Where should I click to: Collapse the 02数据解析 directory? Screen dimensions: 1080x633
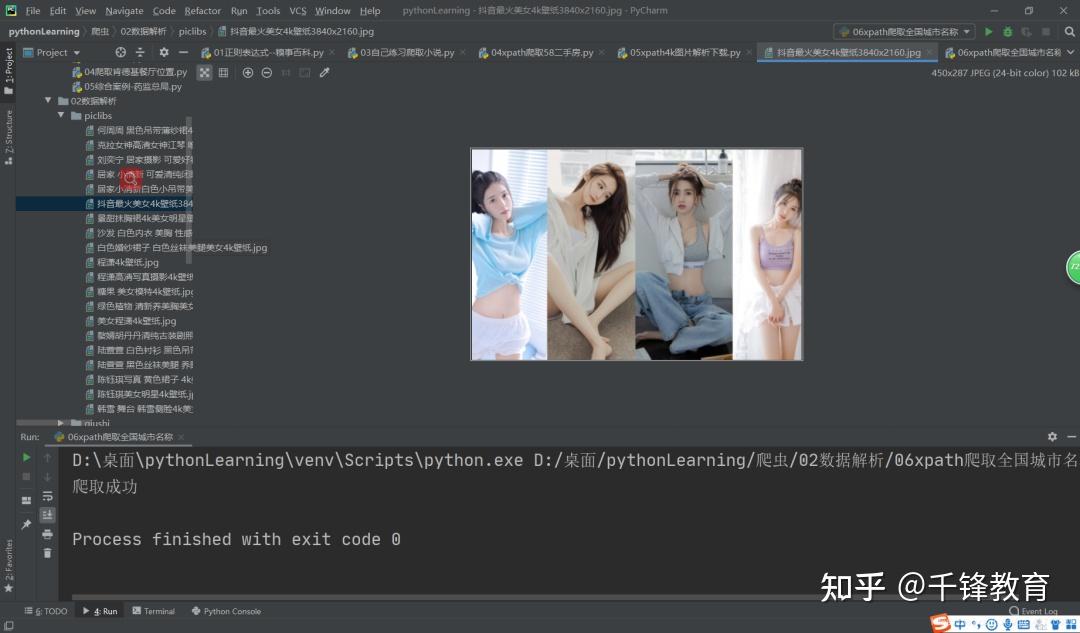click(48, 101)
